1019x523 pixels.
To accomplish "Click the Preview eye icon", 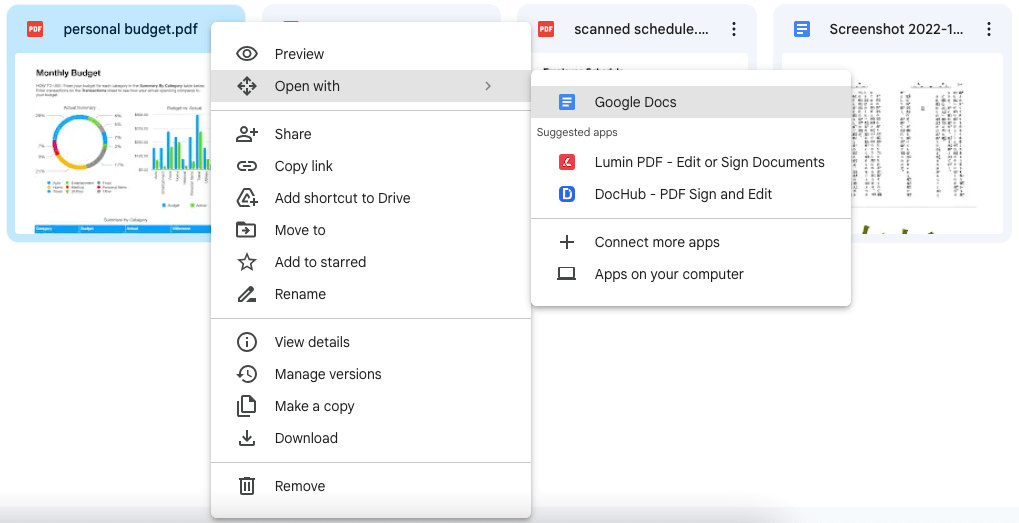I will point(247,54).
